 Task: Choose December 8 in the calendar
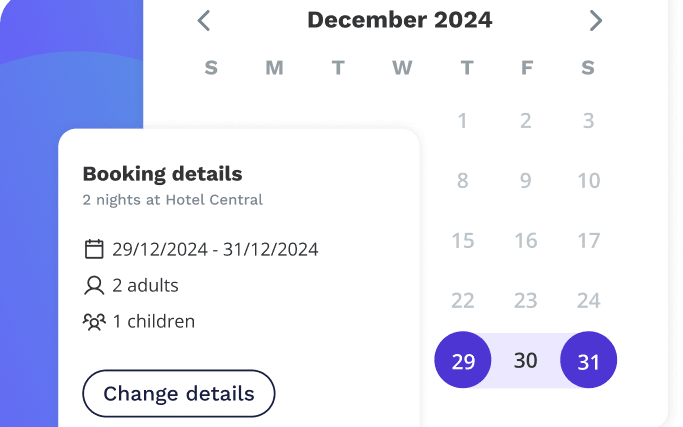463,181
